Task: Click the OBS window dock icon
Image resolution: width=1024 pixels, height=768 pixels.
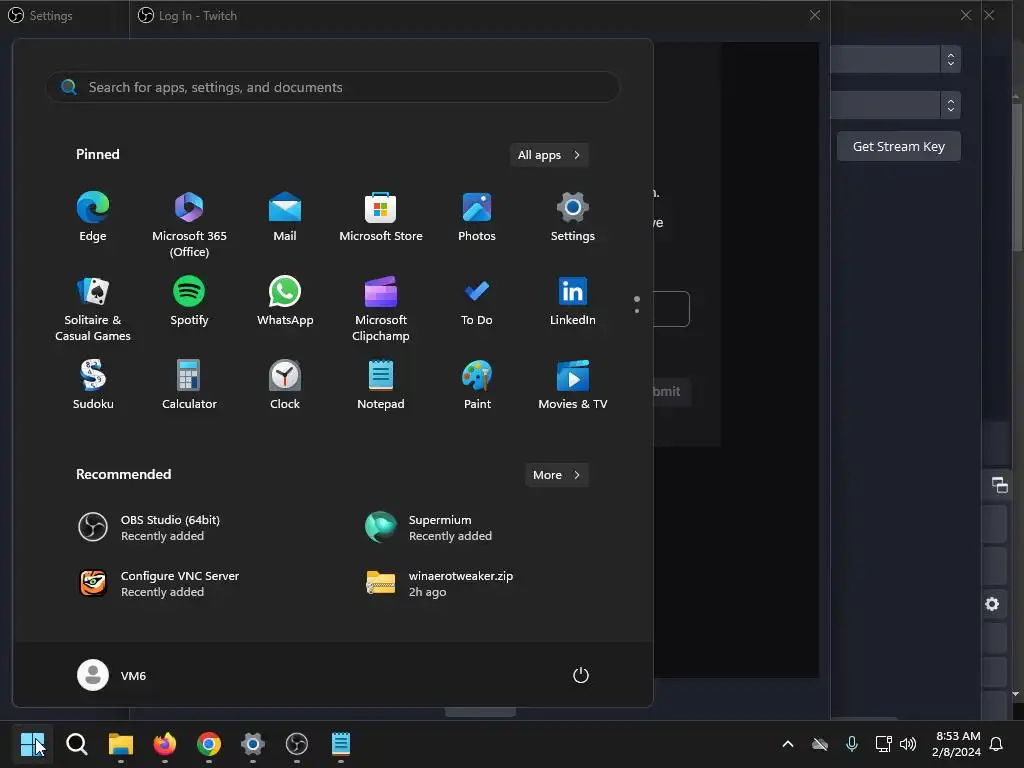Action: 999,485
